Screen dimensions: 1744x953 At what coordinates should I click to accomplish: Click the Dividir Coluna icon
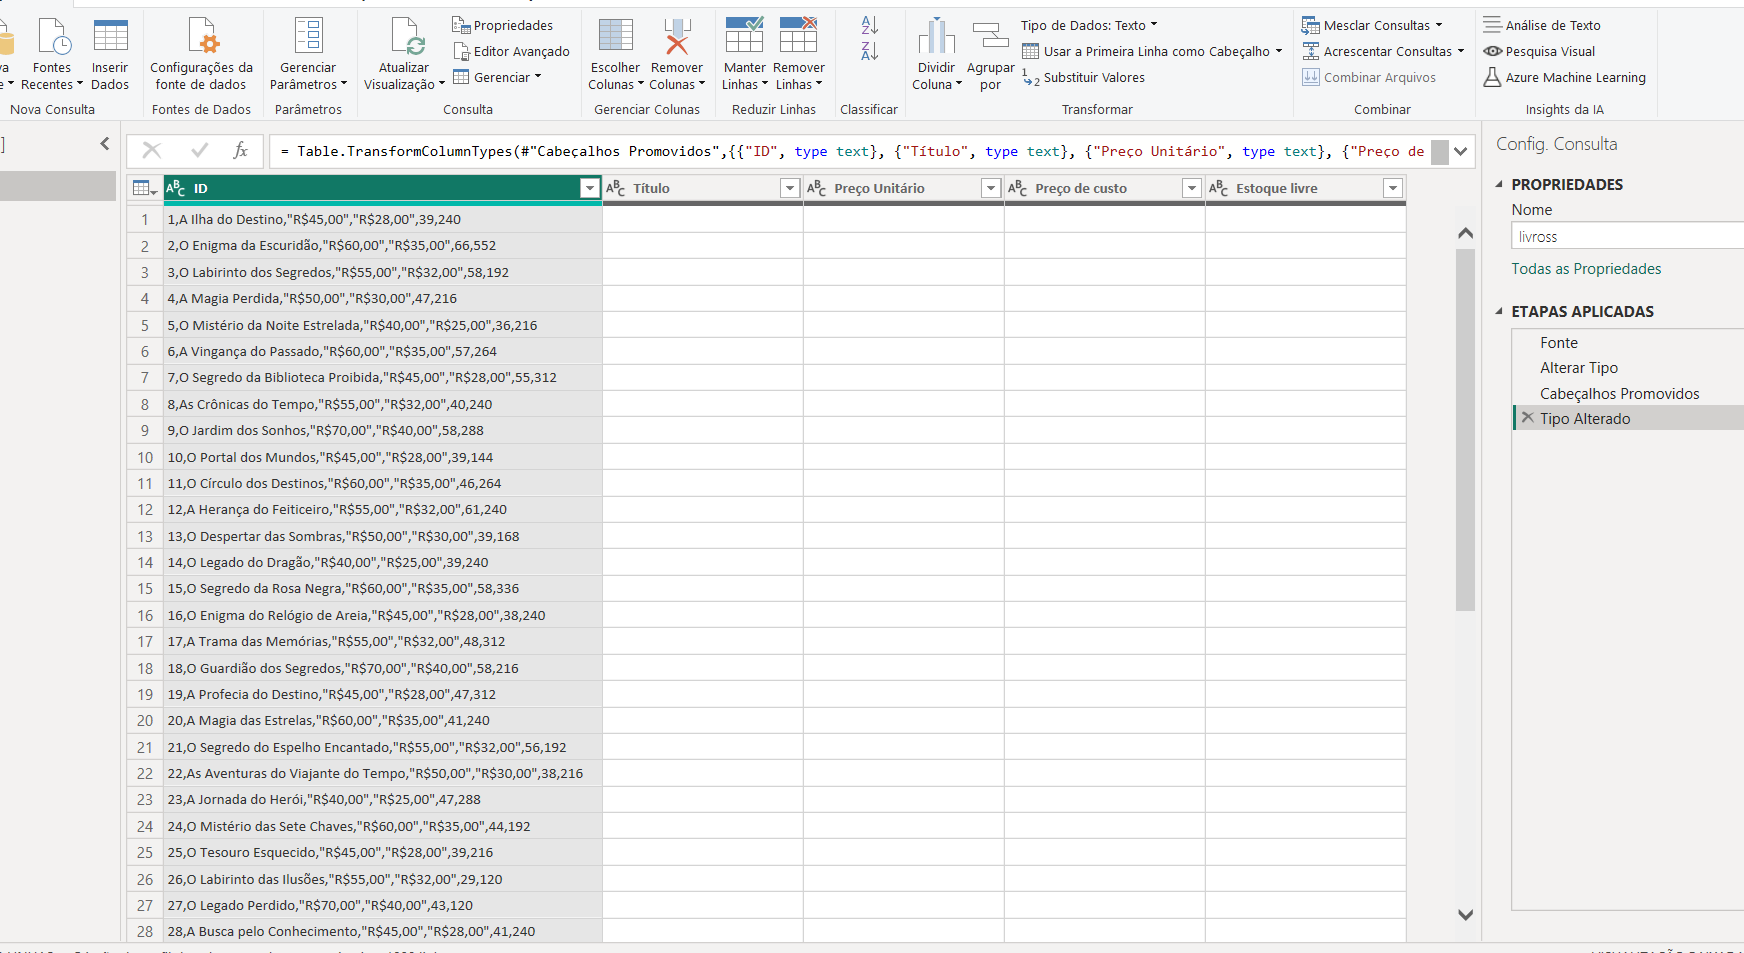pyautogui.click(x=937, y=36)
